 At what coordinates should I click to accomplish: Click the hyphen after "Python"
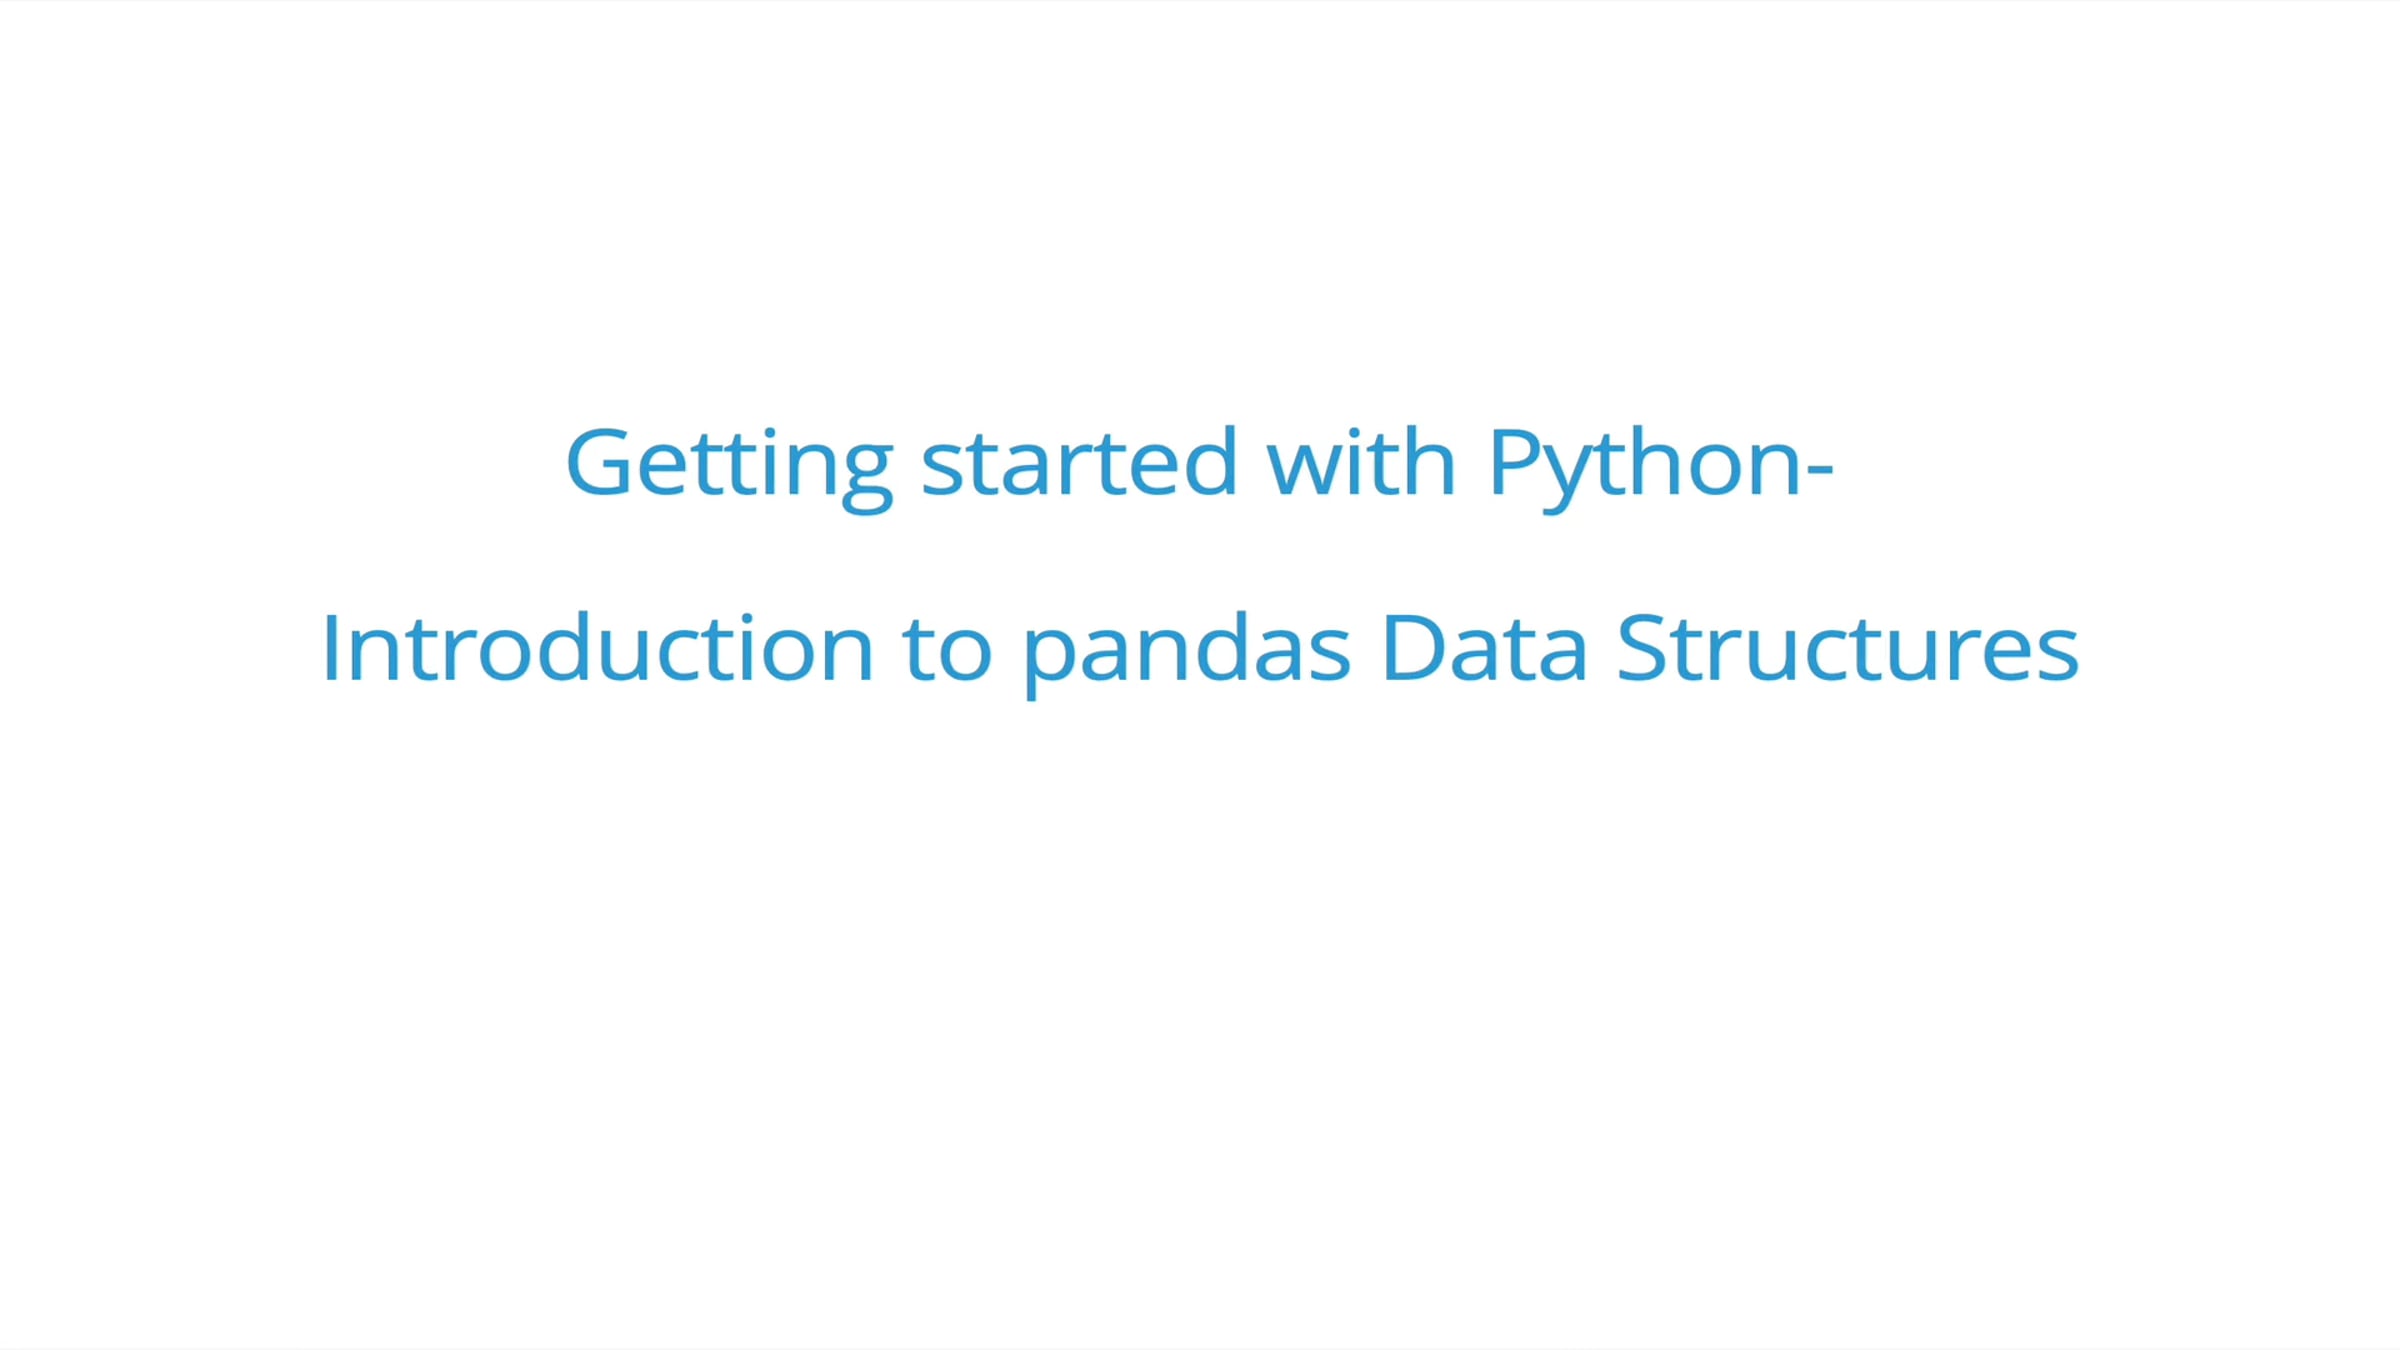coord(1820,466)
